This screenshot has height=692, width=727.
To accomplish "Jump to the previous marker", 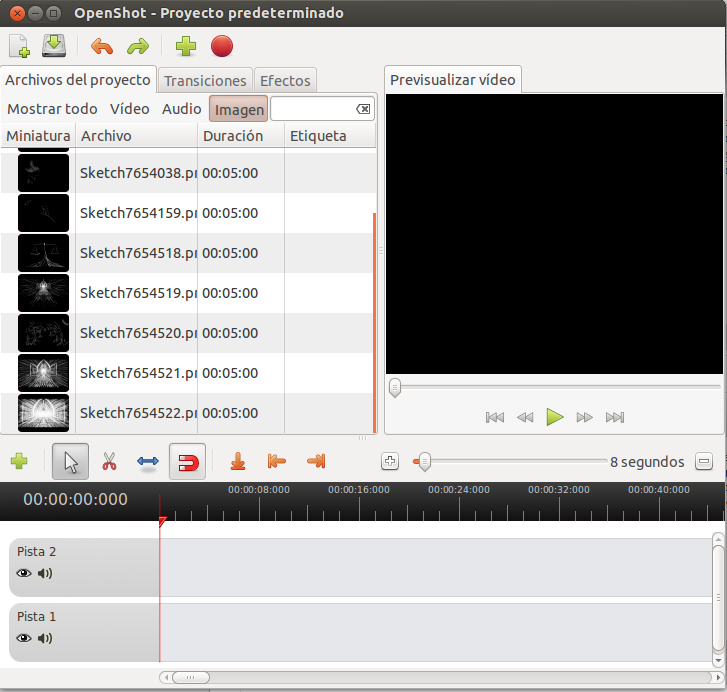I will (277, 462).
